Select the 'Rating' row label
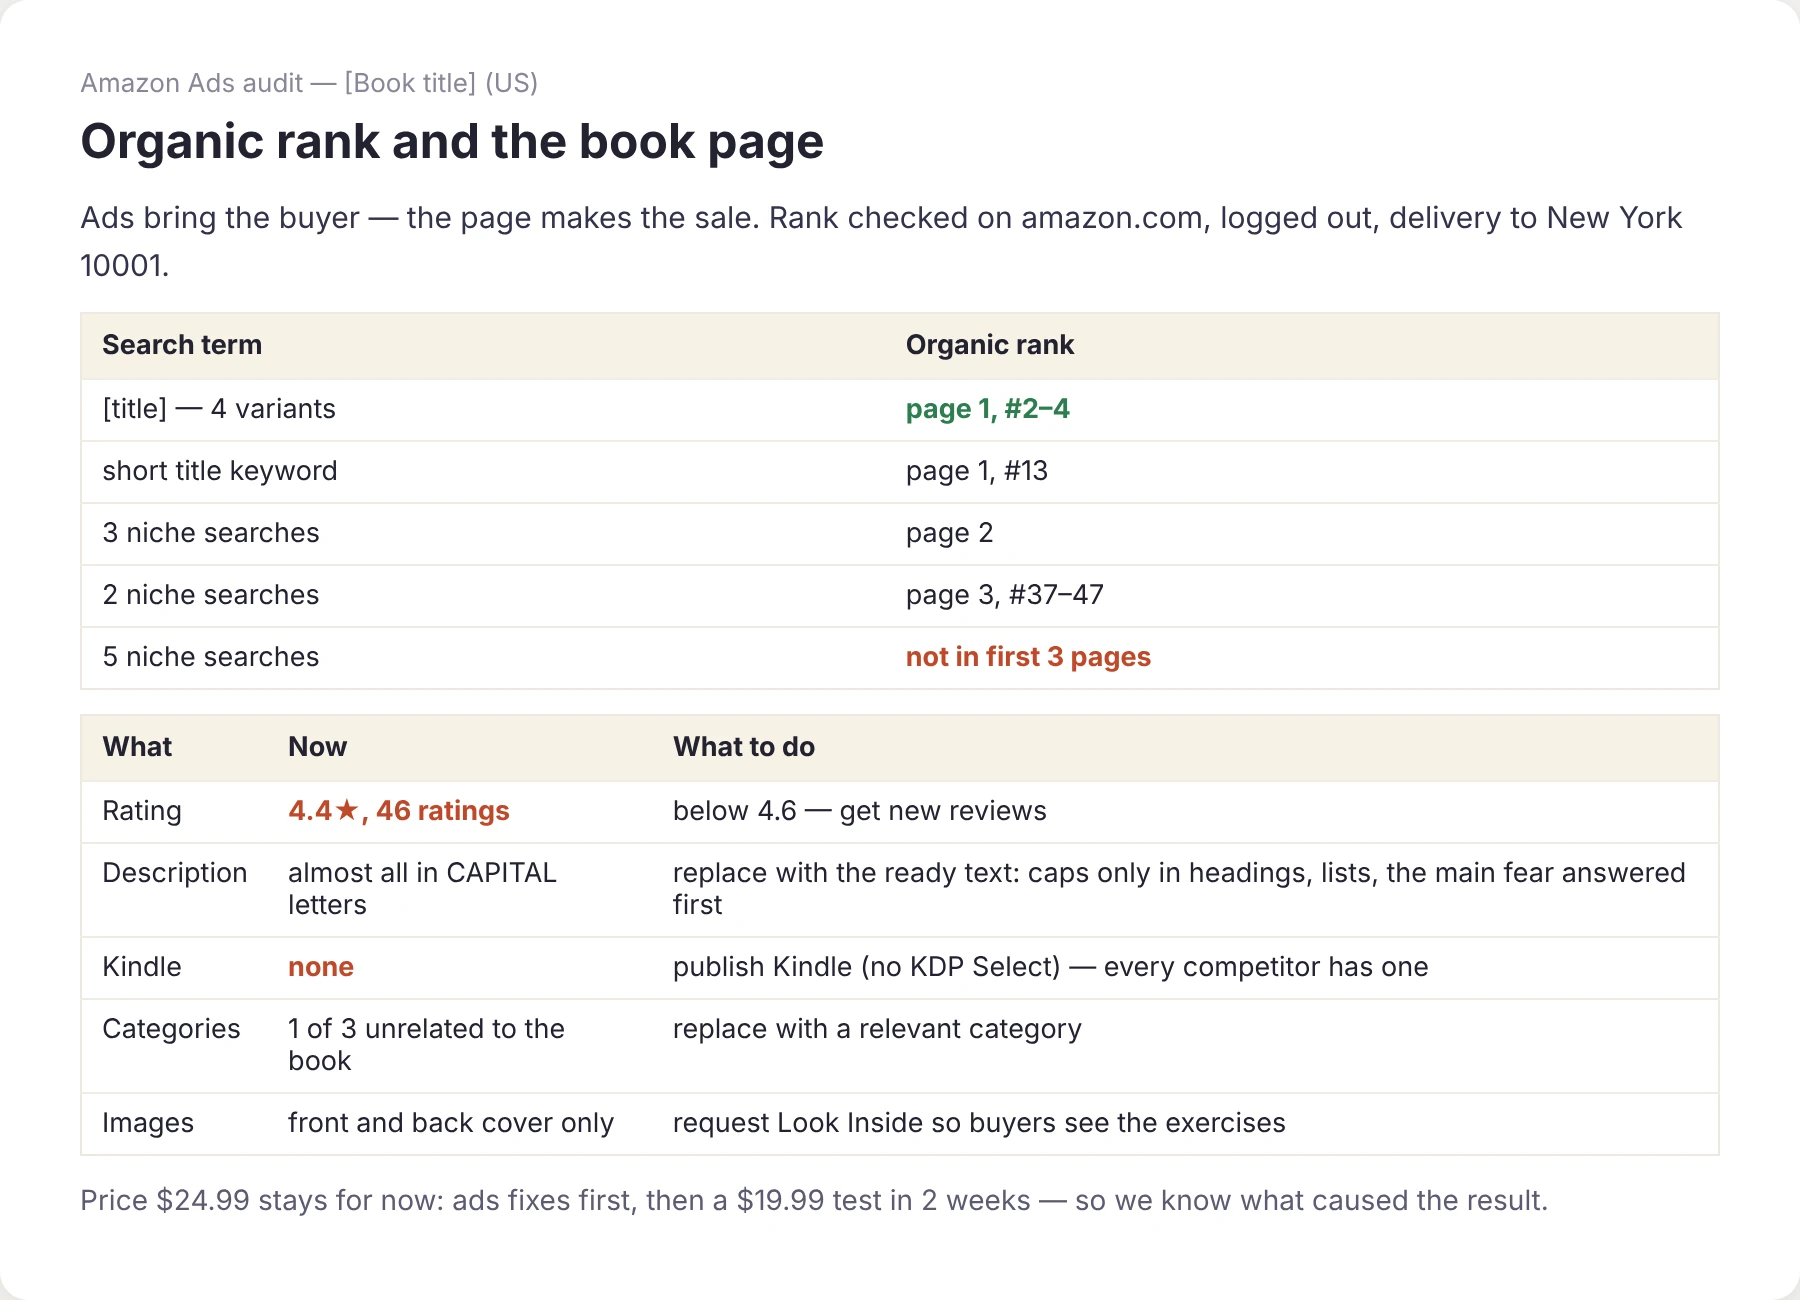The image size is (1800, 1300). [x=142, y=811]
